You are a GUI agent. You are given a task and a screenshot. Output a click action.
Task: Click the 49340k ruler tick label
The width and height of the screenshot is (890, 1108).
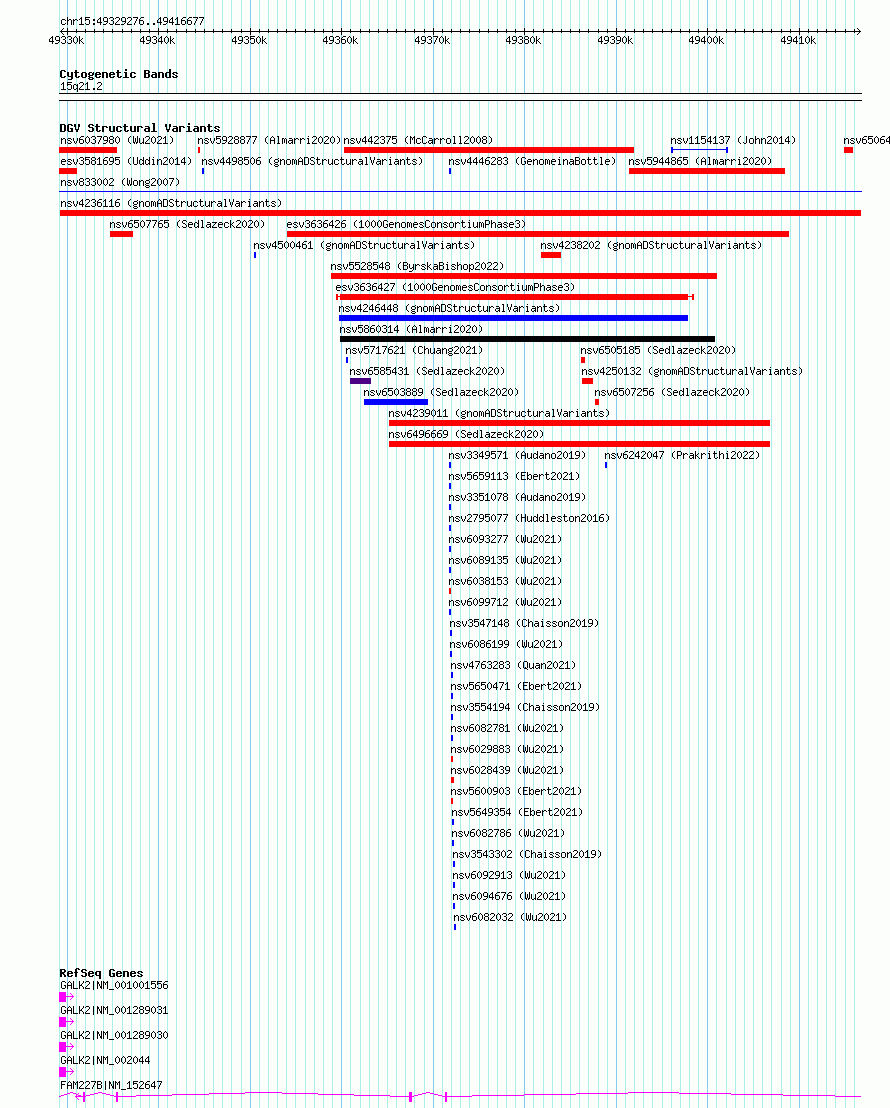coord(157,40)
